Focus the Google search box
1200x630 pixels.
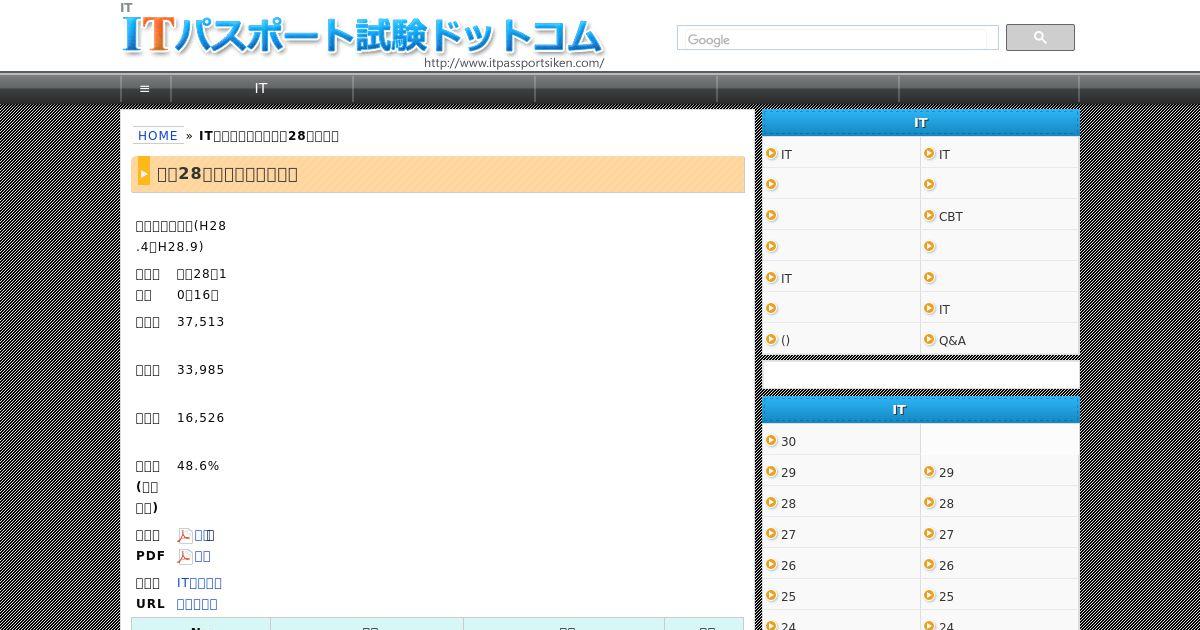(x=837, y=39)
